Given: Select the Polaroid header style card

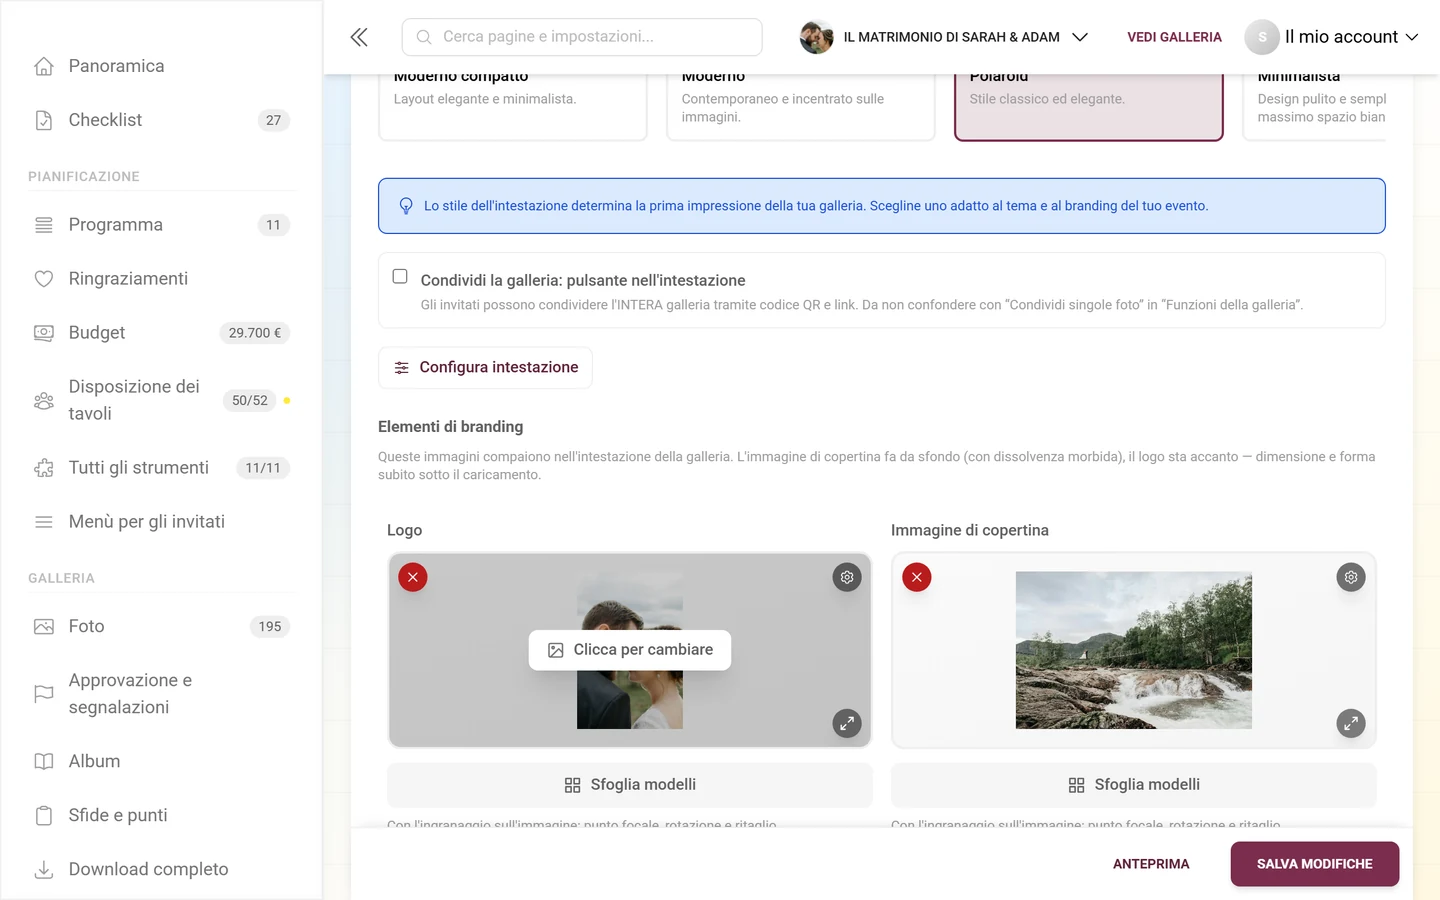Looking at the screenshot, I should [x=1089, y=106].
